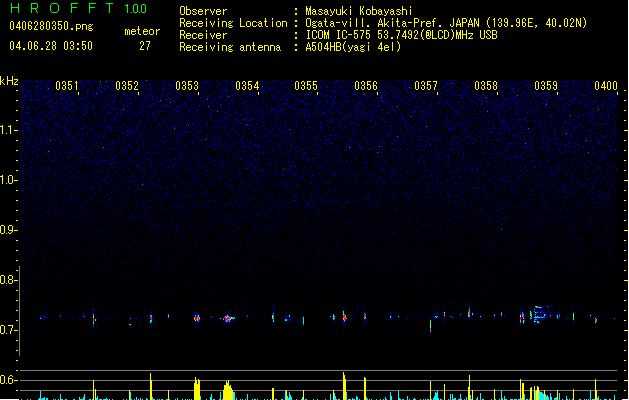Click the 'meteor' label above the count

142,31
